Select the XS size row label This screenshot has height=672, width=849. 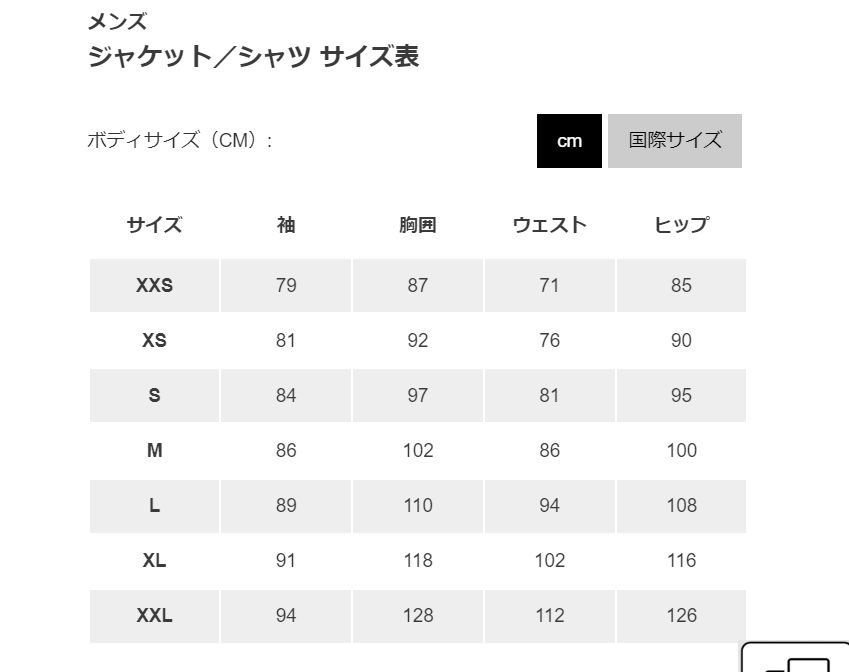(x=154, y=341)
